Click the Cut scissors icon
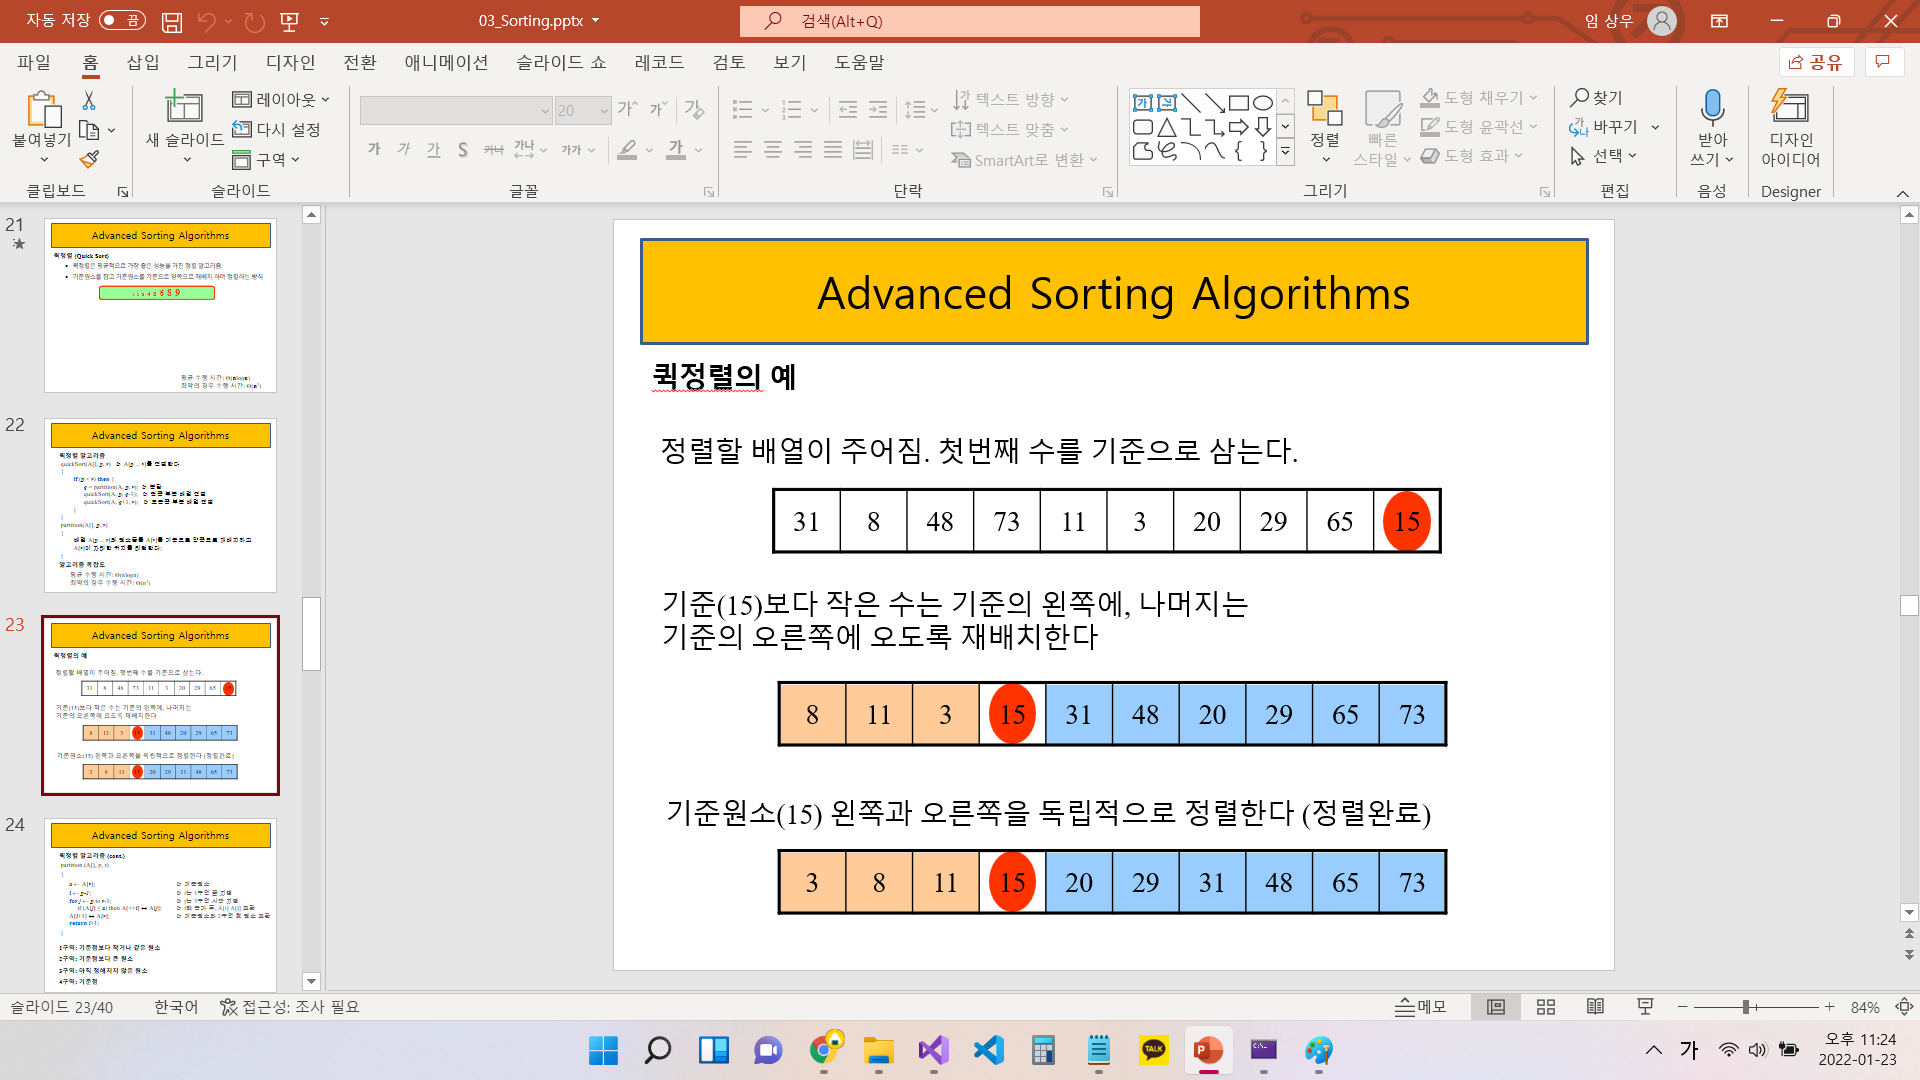The width and height of the screenshot is (1920, 1080). click(x=89, y=100)
